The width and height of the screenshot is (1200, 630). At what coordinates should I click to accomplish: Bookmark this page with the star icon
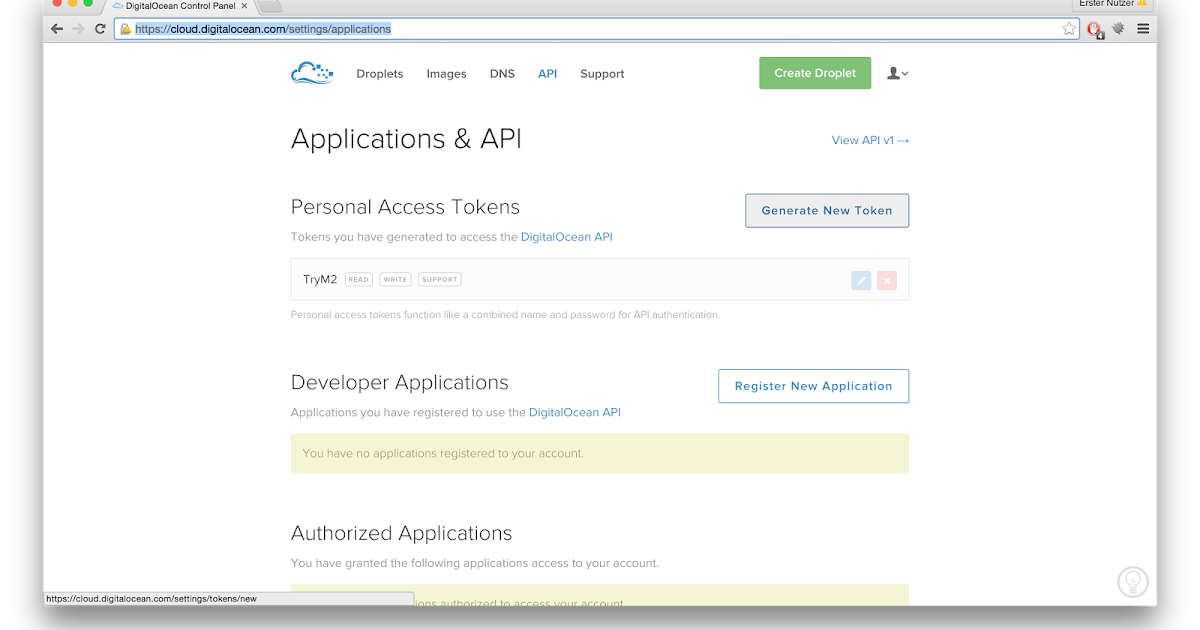(1069, 29)
